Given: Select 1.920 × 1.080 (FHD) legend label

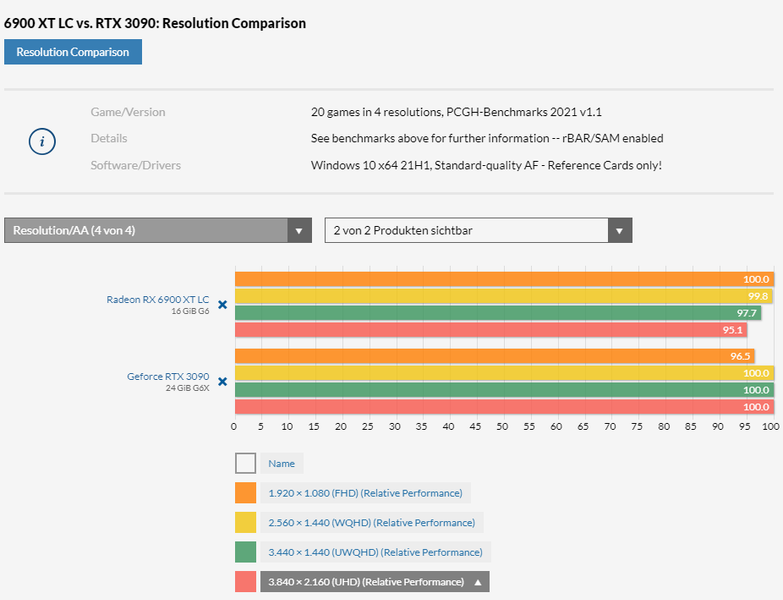Looking at the screenshot, I should click(365, 493).
